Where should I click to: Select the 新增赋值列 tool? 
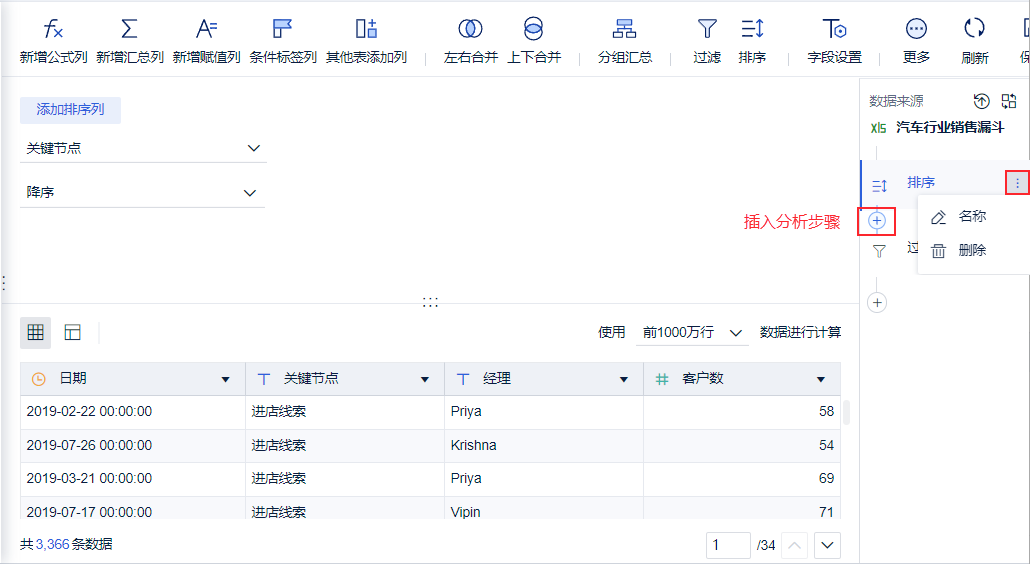click(x=206, y=40)
